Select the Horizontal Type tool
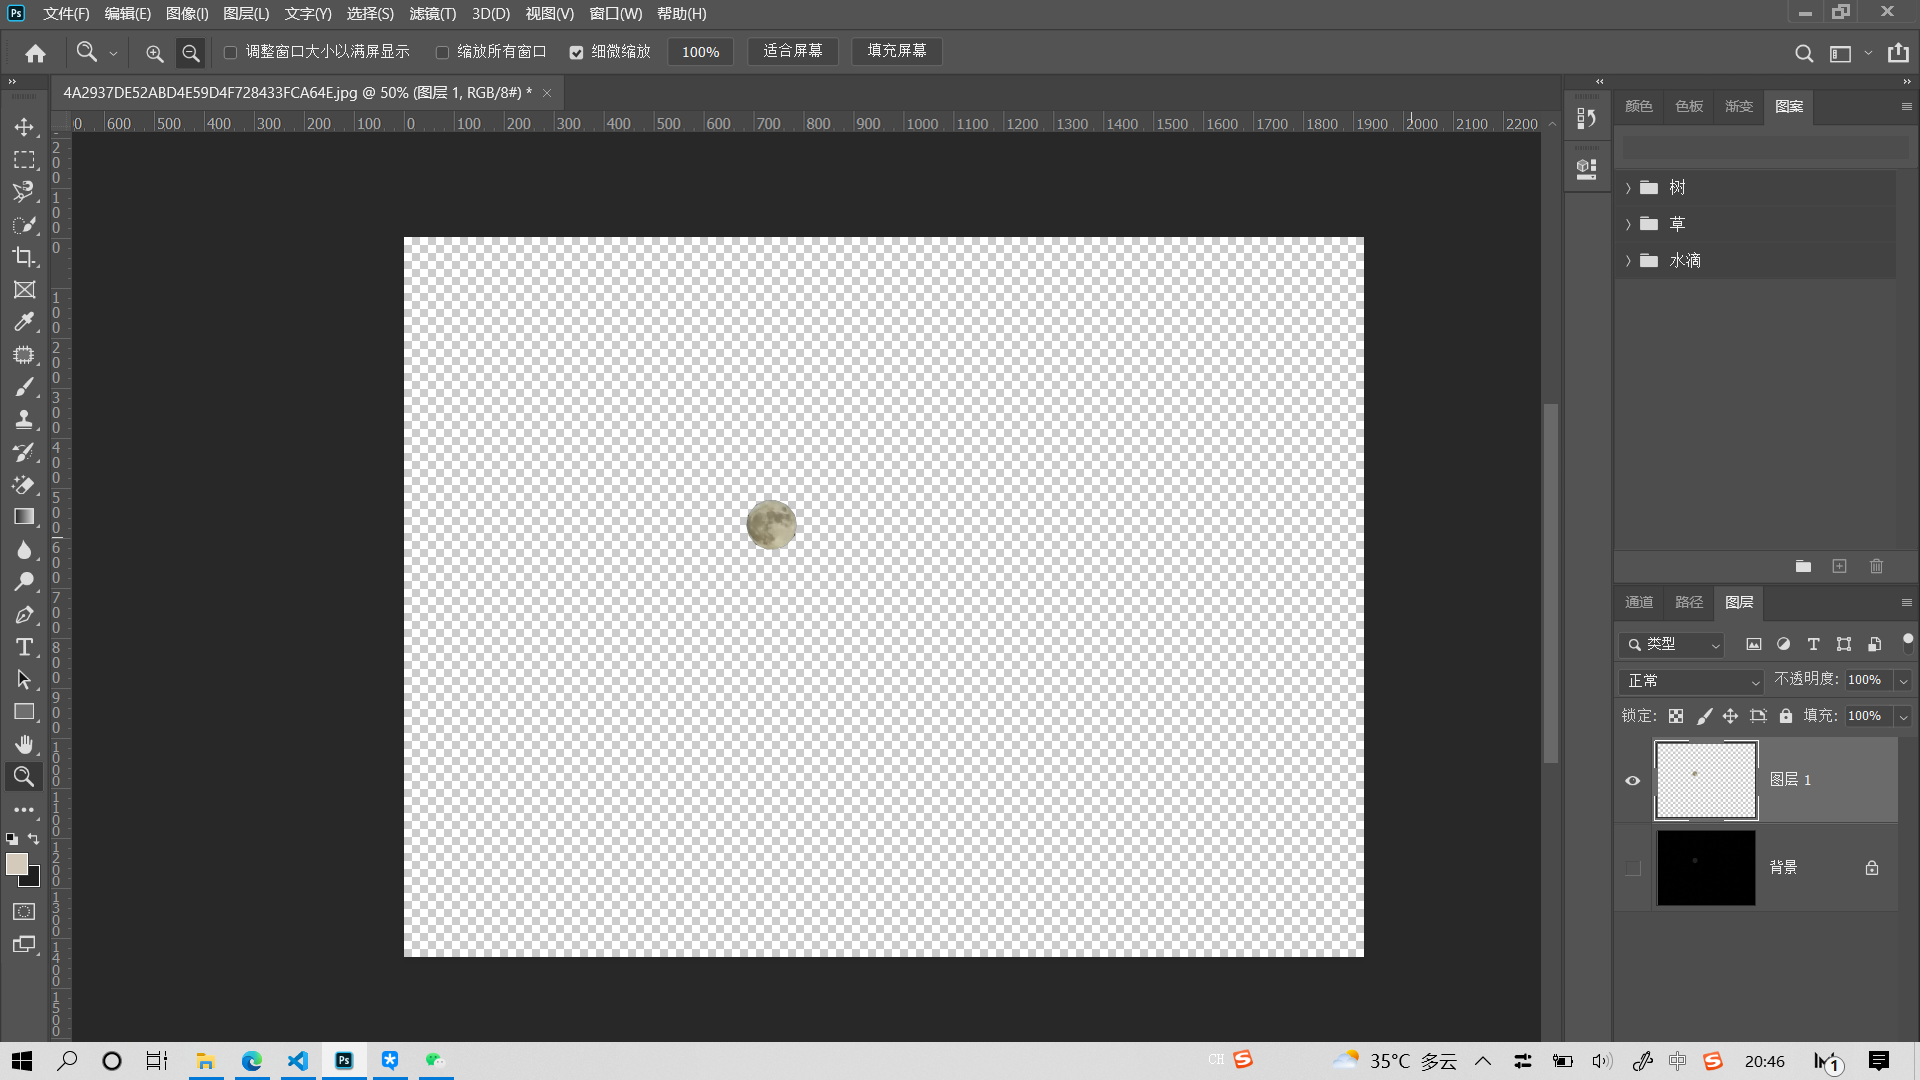1920x1080 pixels. (24, 647)
